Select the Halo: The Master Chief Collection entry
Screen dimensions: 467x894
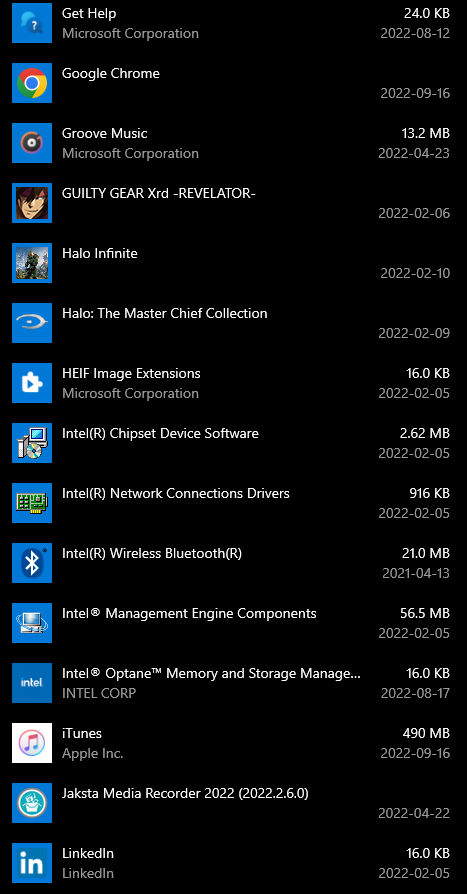click(231, 323)
